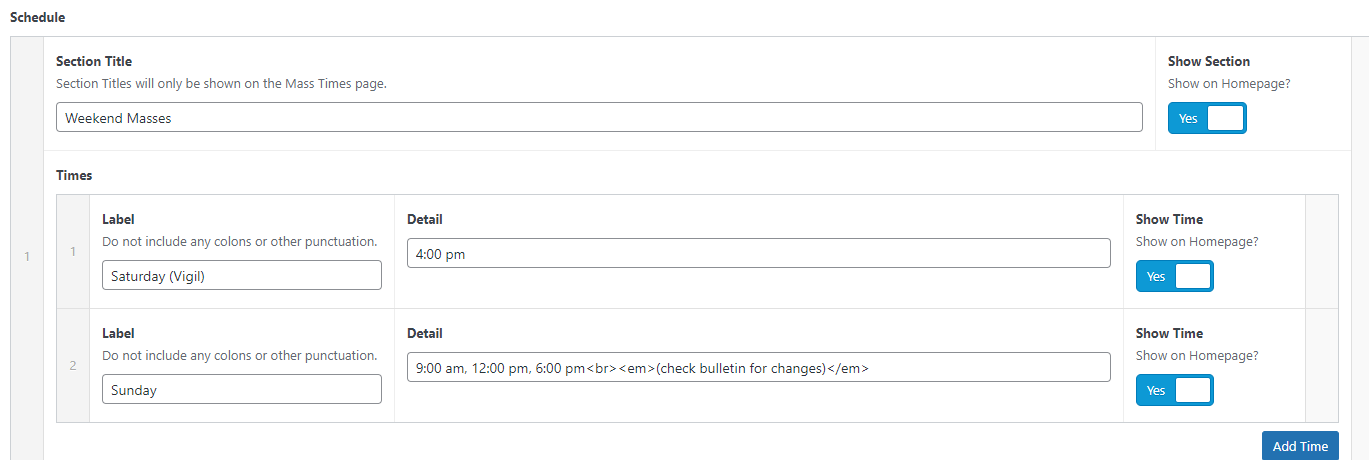Switch off Show Time for the Sunday row

(1174, 390)
